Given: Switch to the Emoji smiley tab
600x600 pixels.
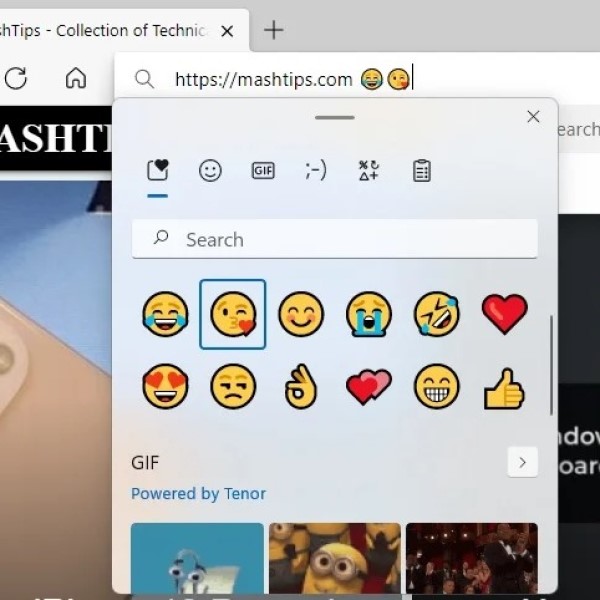Looking at the screenshot, I should click(210, 171).
